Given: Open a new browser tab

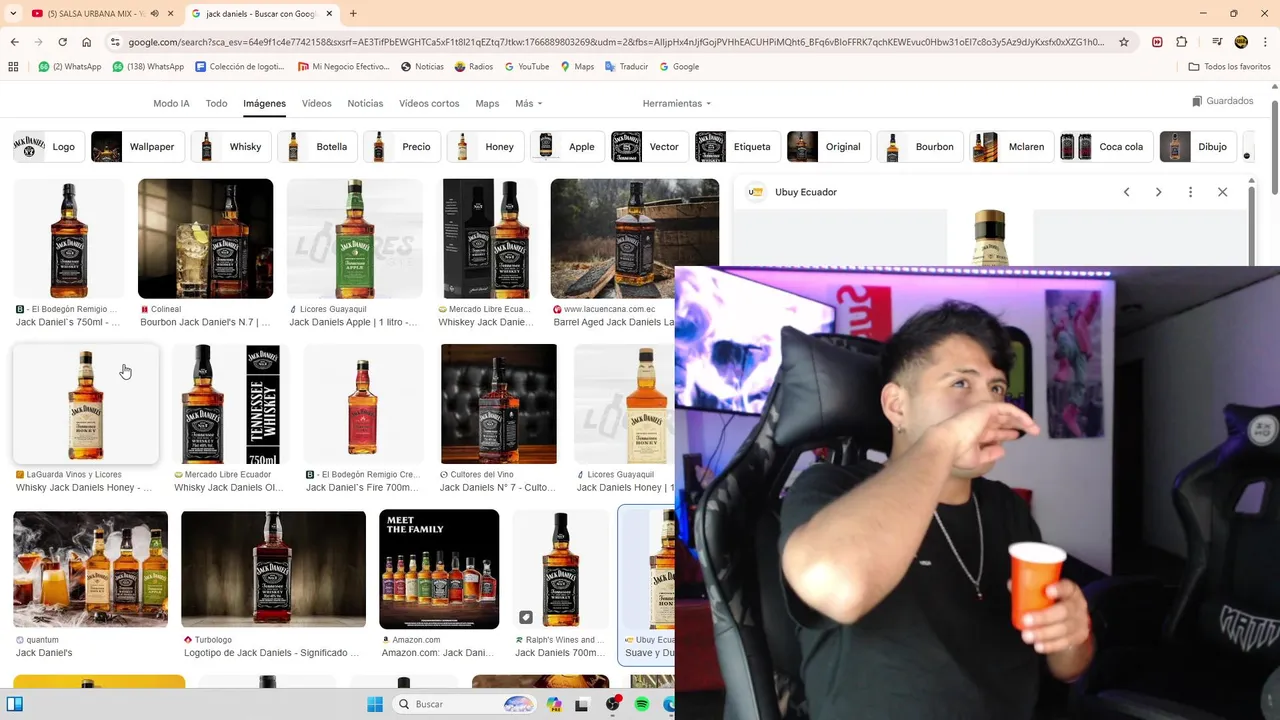Looking at the screenshot, I should click(353, 13).
